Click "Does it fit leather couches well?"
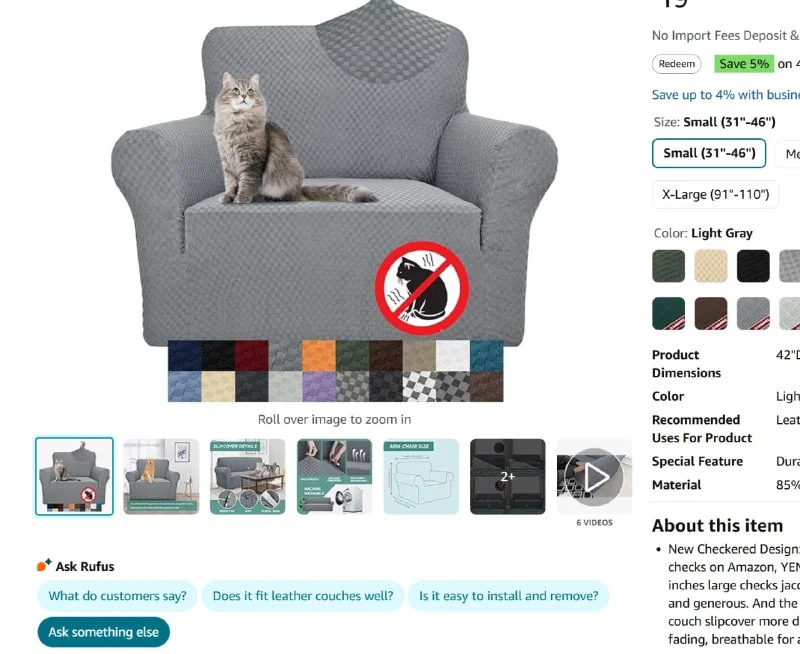Viewport: 800px width, 654px height. tap(303, 596)
